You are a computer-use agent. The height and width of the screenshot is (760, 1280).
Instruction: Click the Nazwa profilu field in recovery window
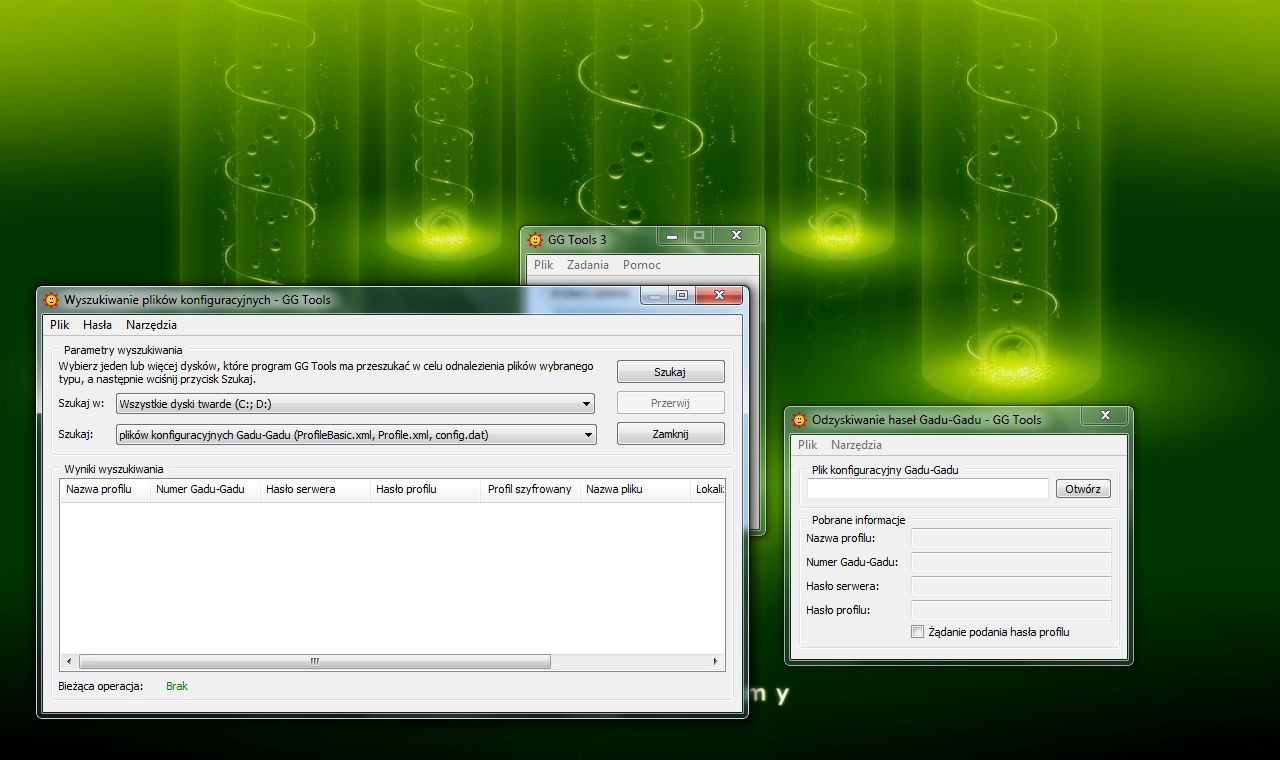click(x=1011, y=538)
